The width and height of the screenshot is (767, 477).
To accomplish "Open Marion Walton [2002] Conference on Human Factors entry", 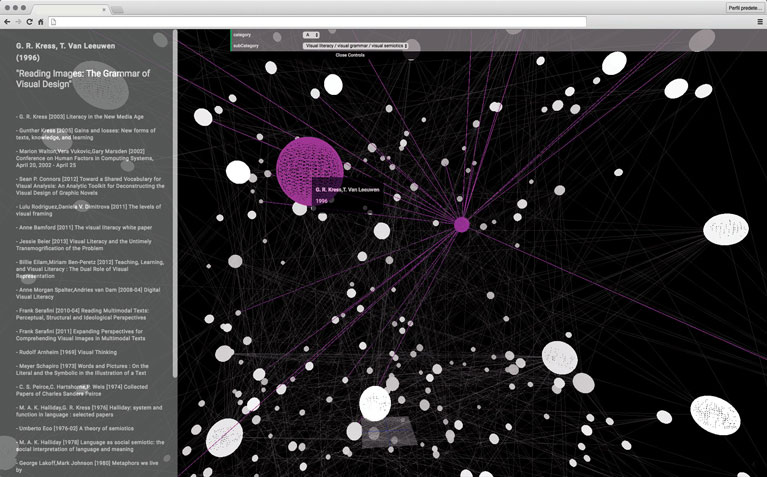I will [x=85, y=158].
